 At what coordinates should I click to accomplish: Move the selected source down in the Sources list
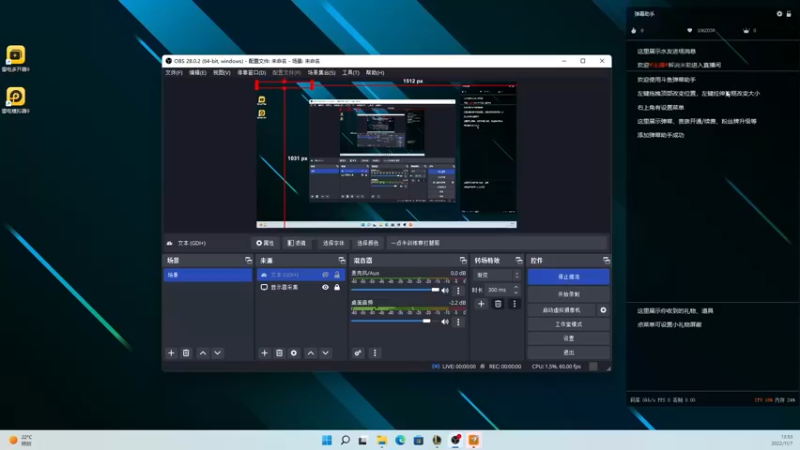click(326, 353)
